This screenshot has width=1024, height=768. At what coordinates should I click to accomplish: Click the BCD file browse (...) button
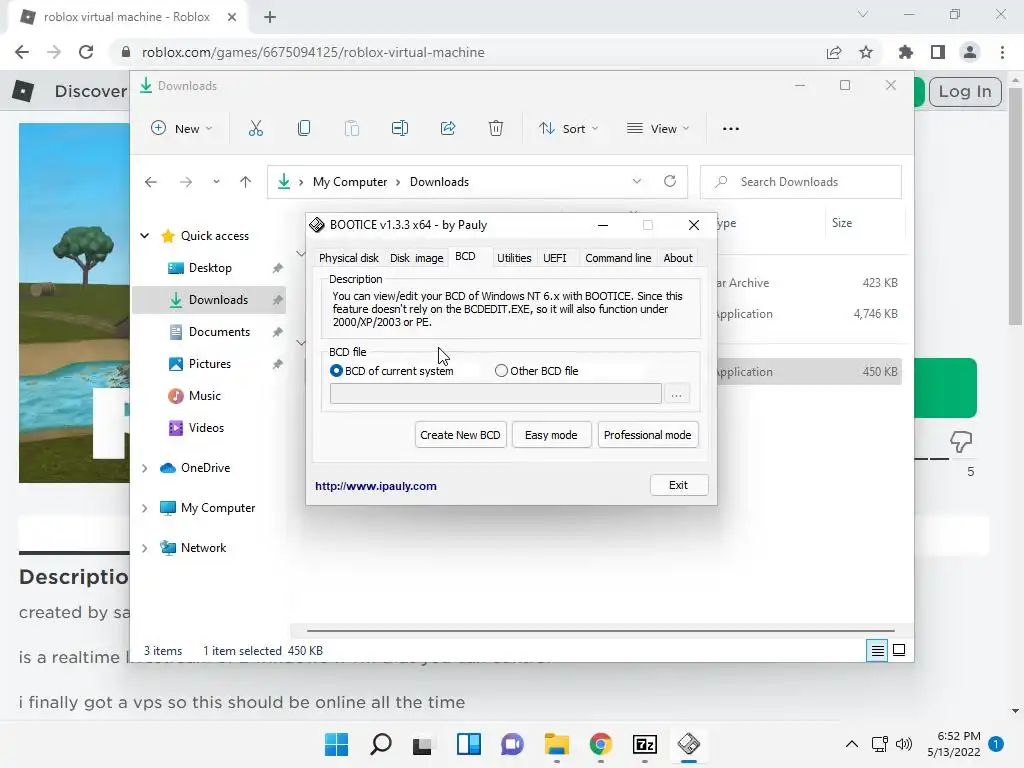point(677,394)
